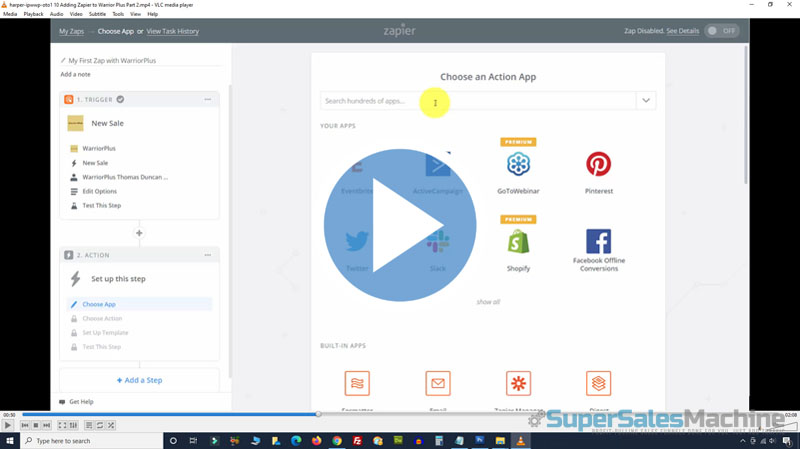This screenshot has width=800, height=449.
Task: Open the Tools menu
Action: point(118,14)
